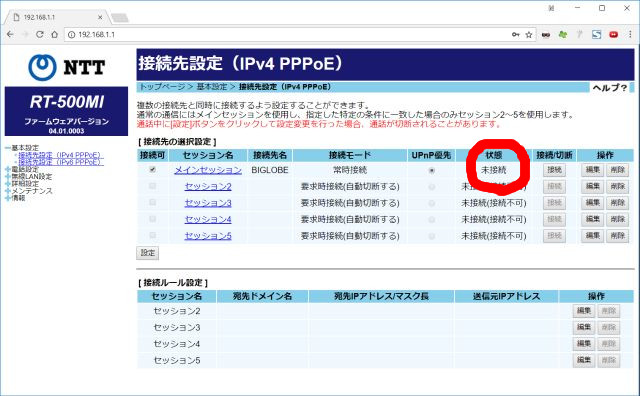
Task: Toggle the セッション3 接続可 checkbox
Action: coord(153,202)
